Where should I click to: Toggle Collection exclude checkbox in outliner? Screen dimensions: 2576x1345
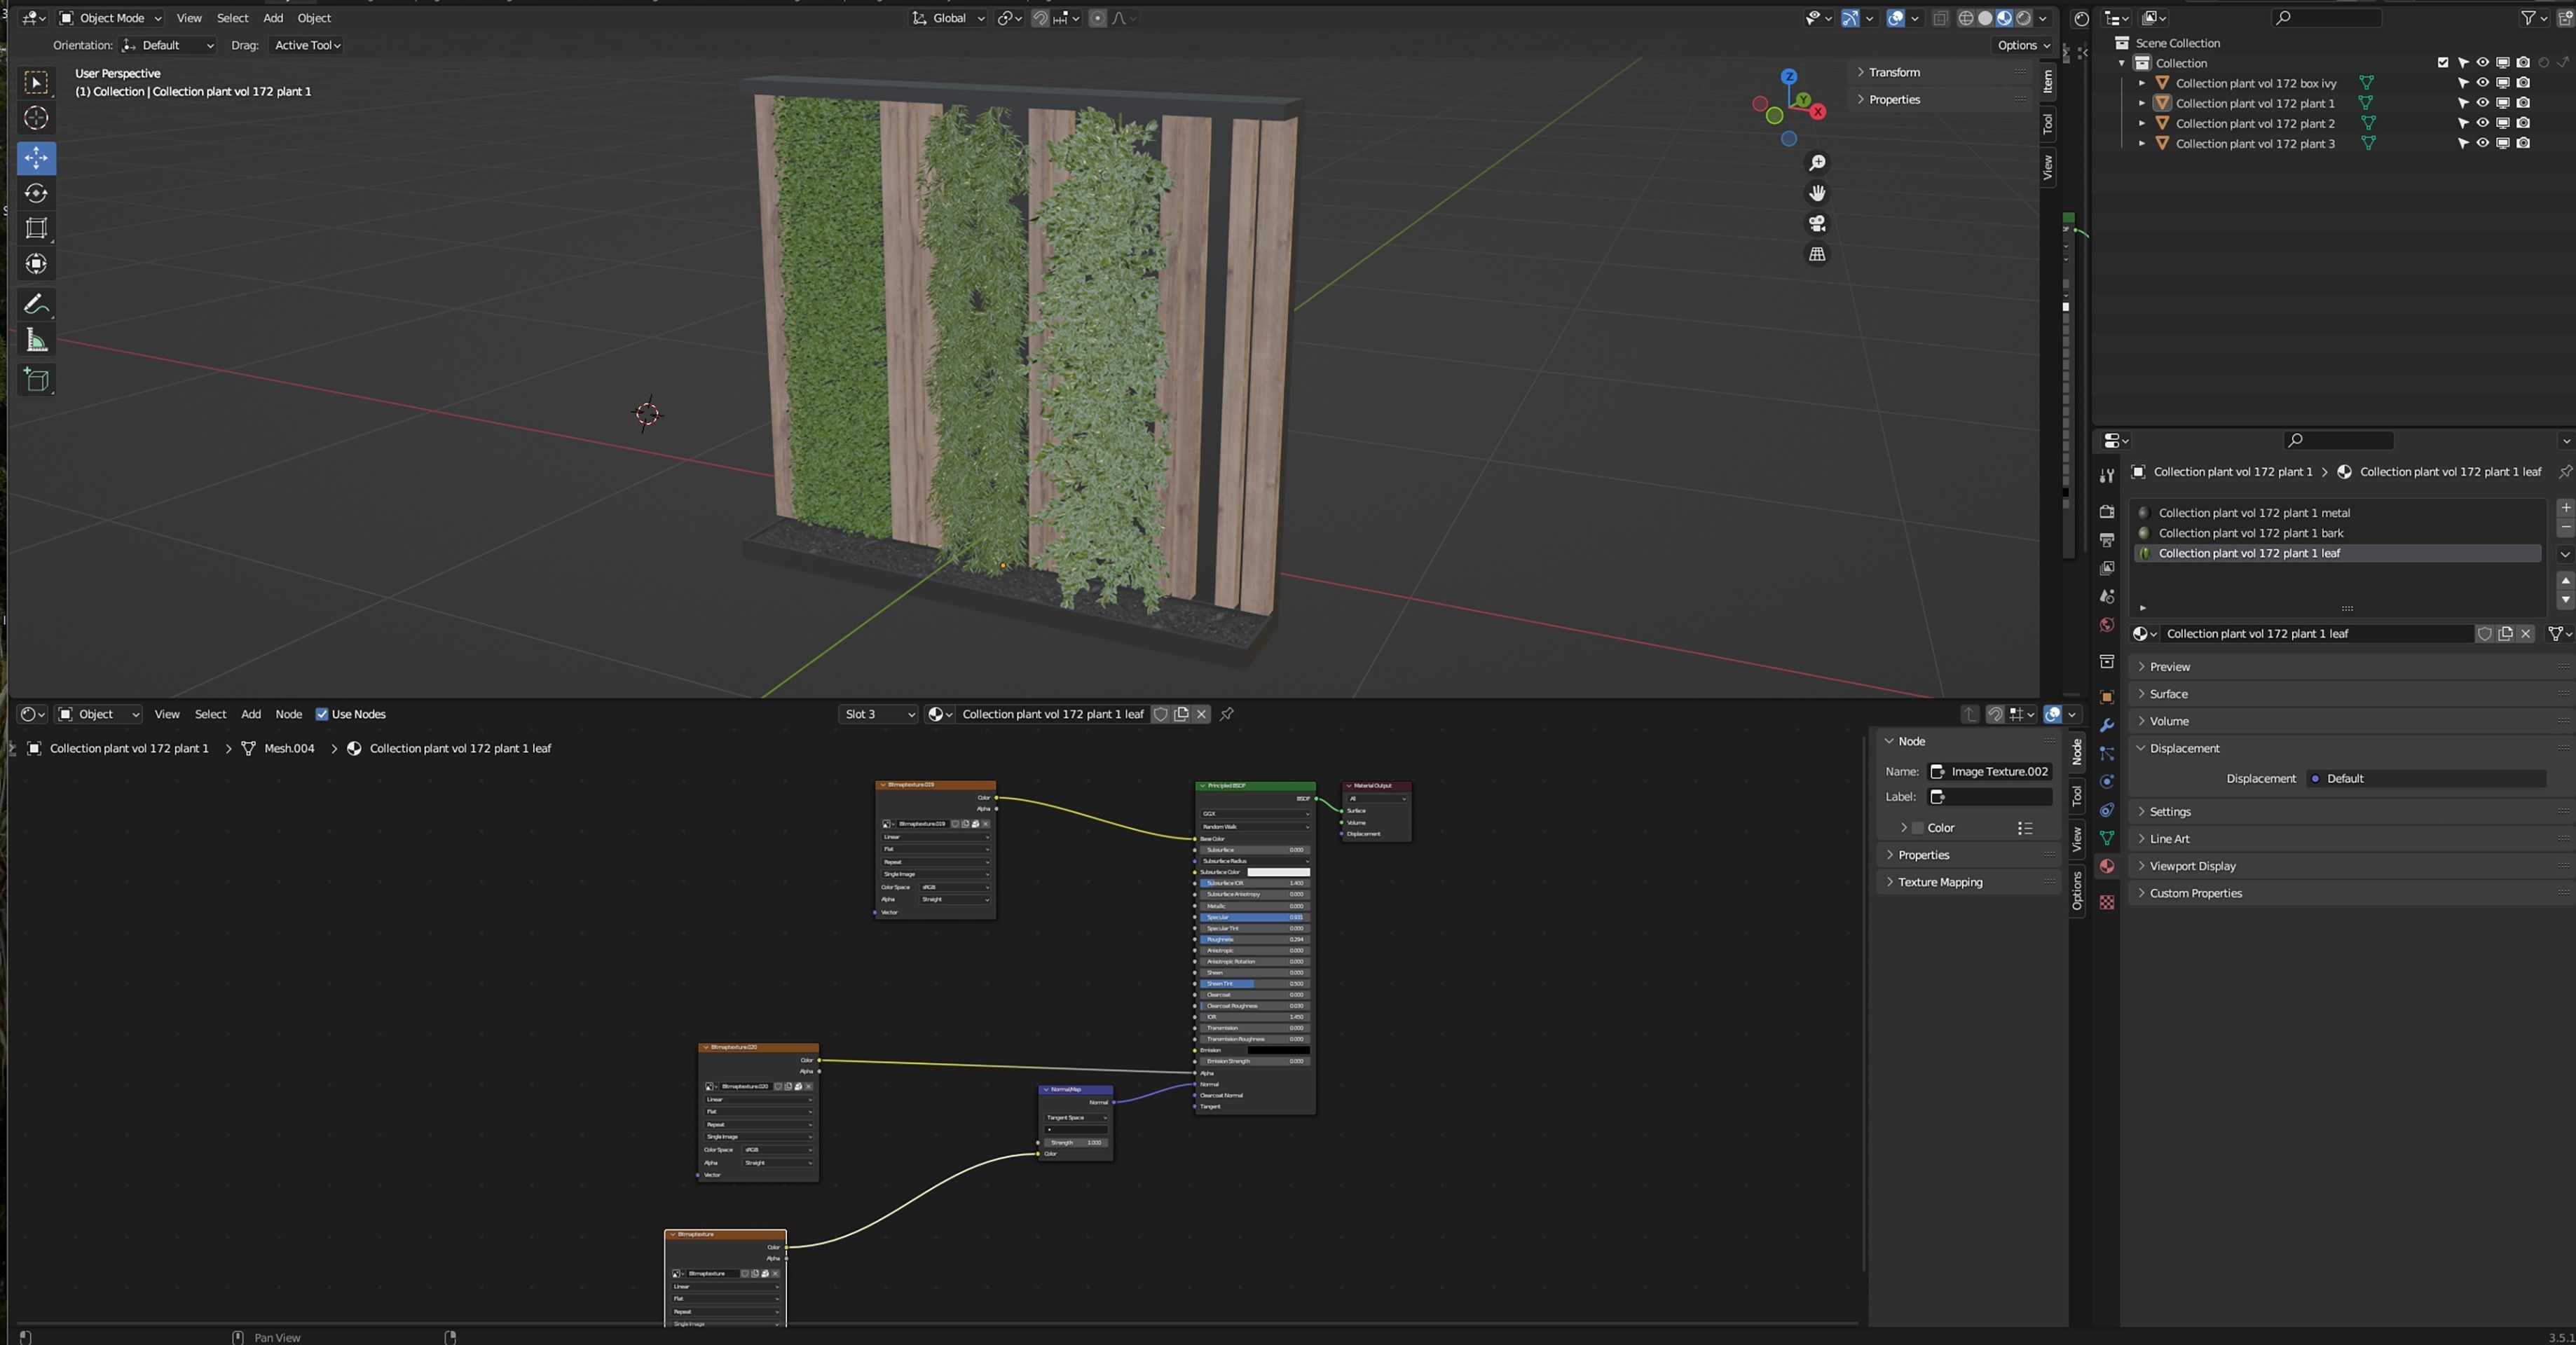tap(2443, 63)
